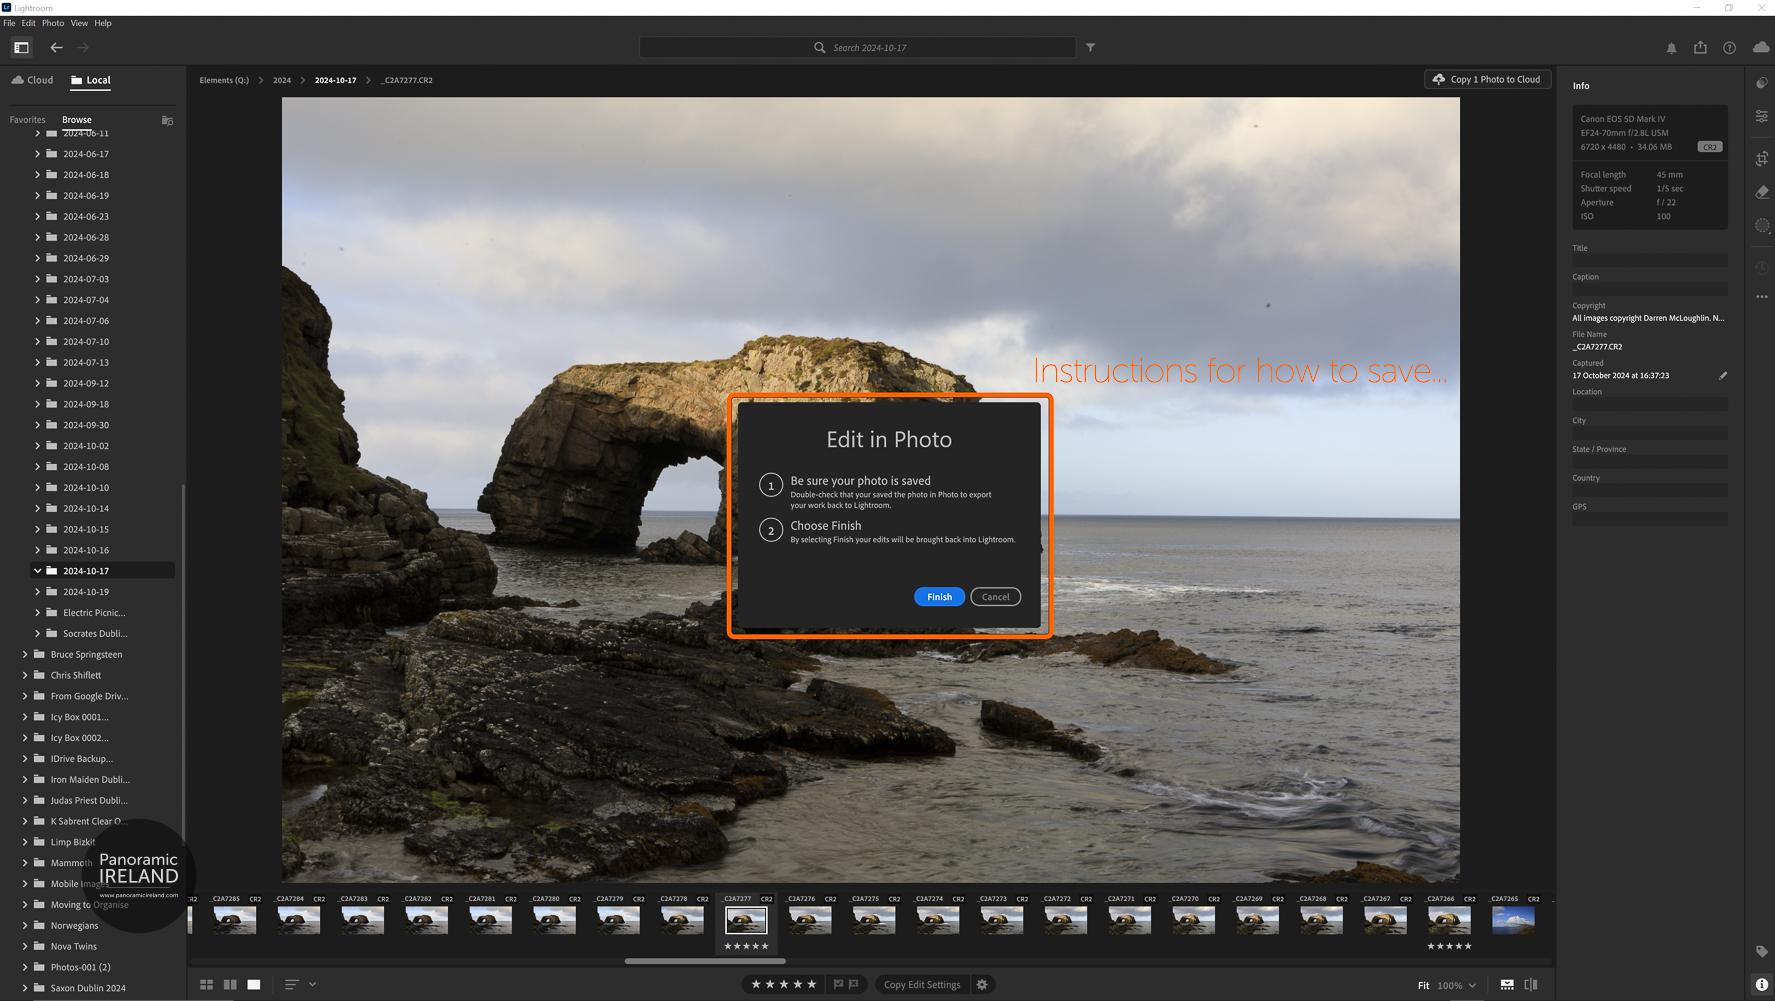Click the Caption input field
1775x1001 pixels.
1649,289
